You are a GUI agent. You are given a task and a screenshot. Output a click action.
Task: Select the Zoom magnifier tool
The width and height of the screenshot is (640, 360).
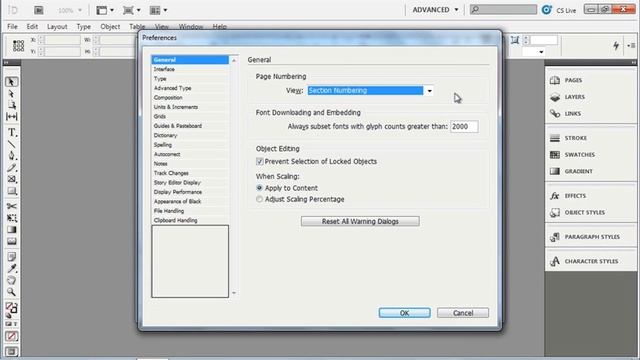pyautogui.click(x=11, y=292)
